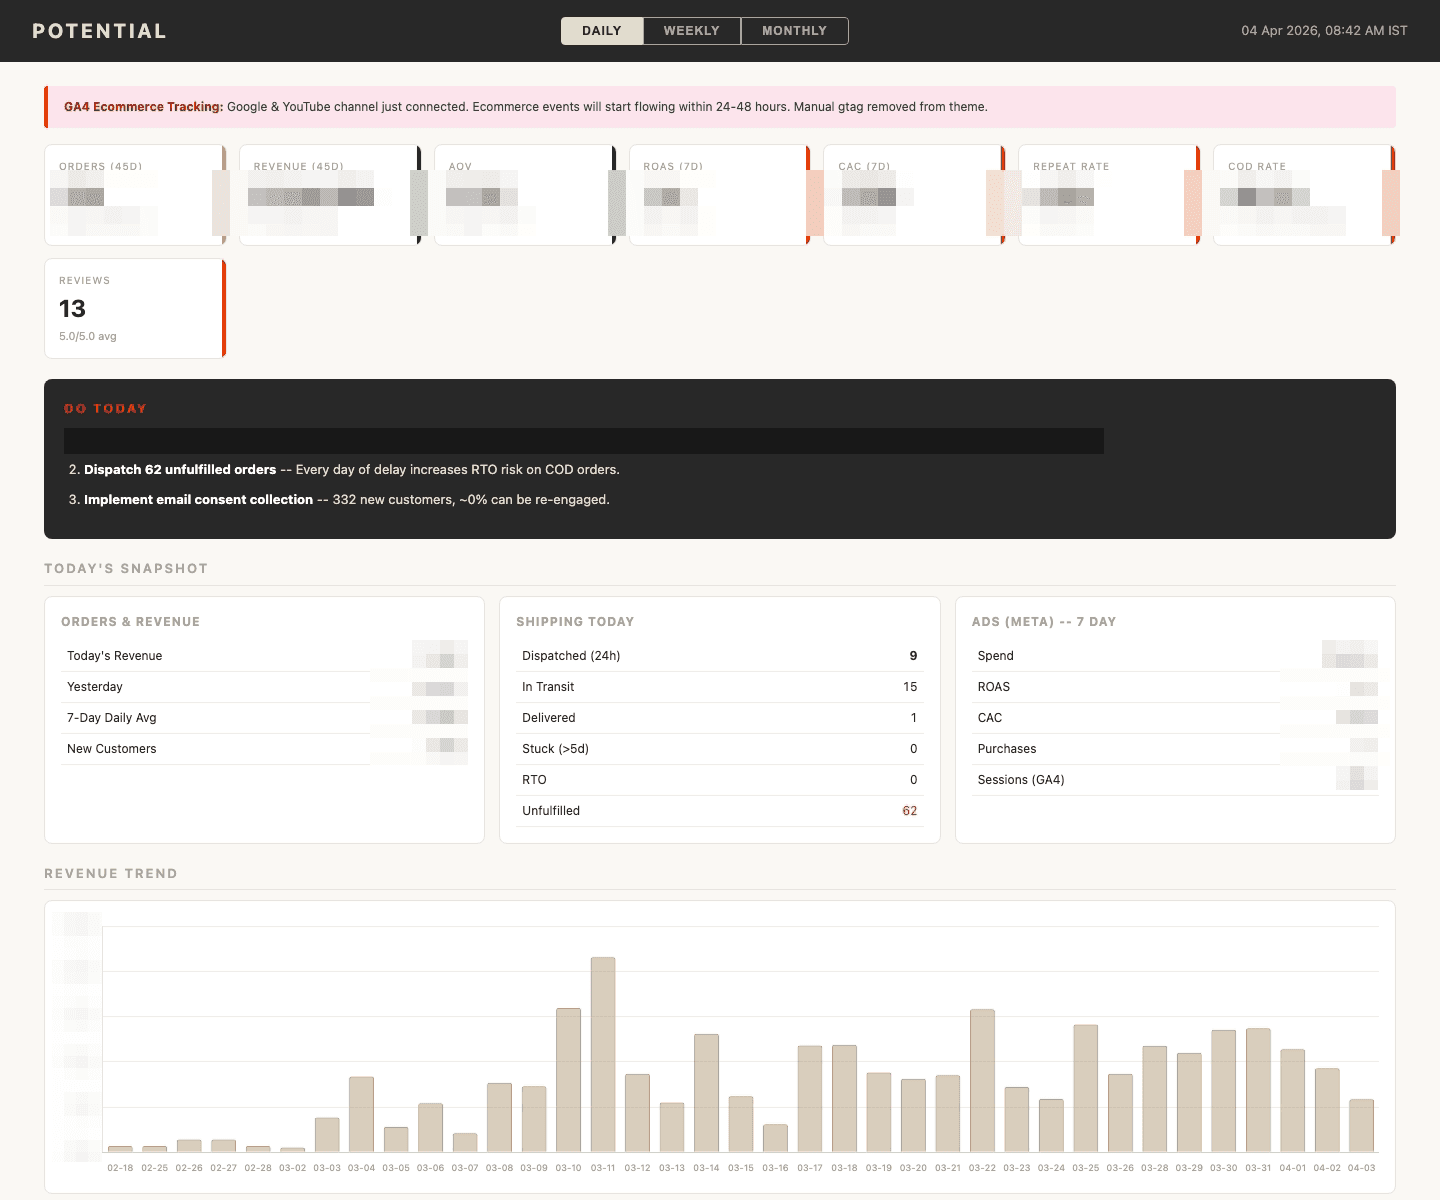
Task: Select the Today's Revenue row
Action: 264,656
